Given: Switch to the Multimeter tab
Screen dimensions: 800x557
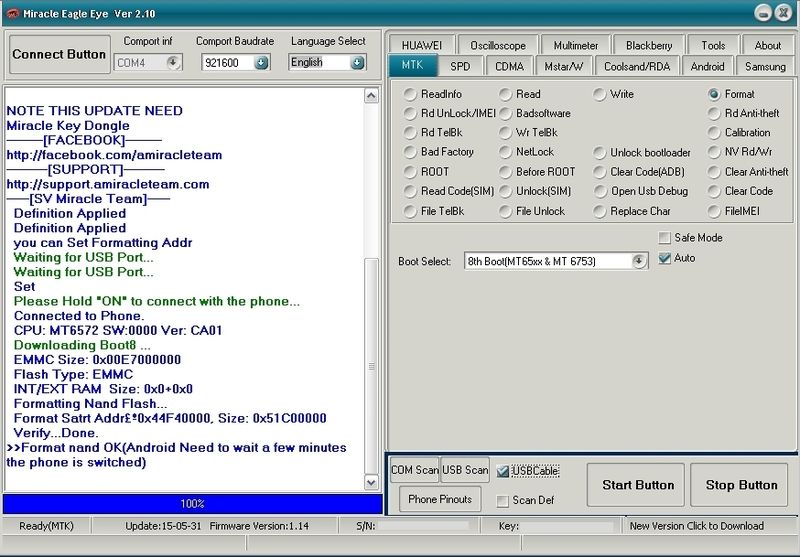Looking at the screenshot, I should pyautogui.click(x=576, y=45).
